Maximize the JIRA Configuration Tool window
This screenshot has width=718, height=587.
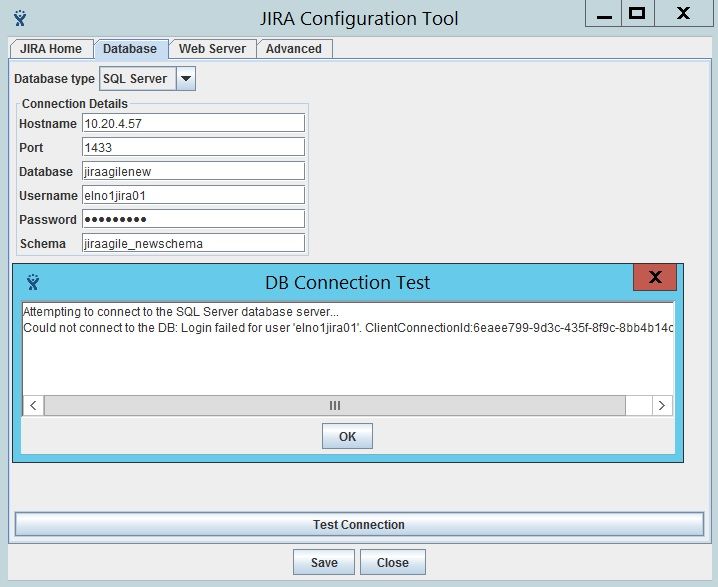coord(637,14)
